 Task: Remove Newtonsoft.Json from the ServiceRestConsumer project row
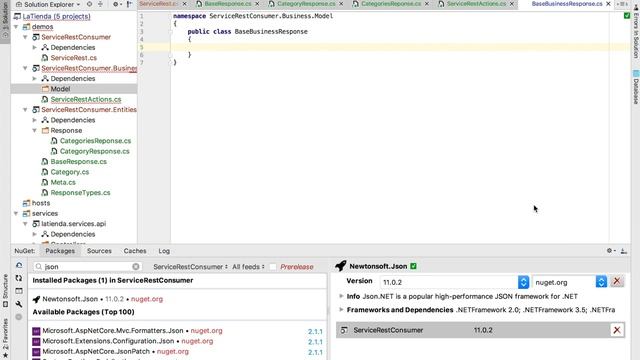617,330
